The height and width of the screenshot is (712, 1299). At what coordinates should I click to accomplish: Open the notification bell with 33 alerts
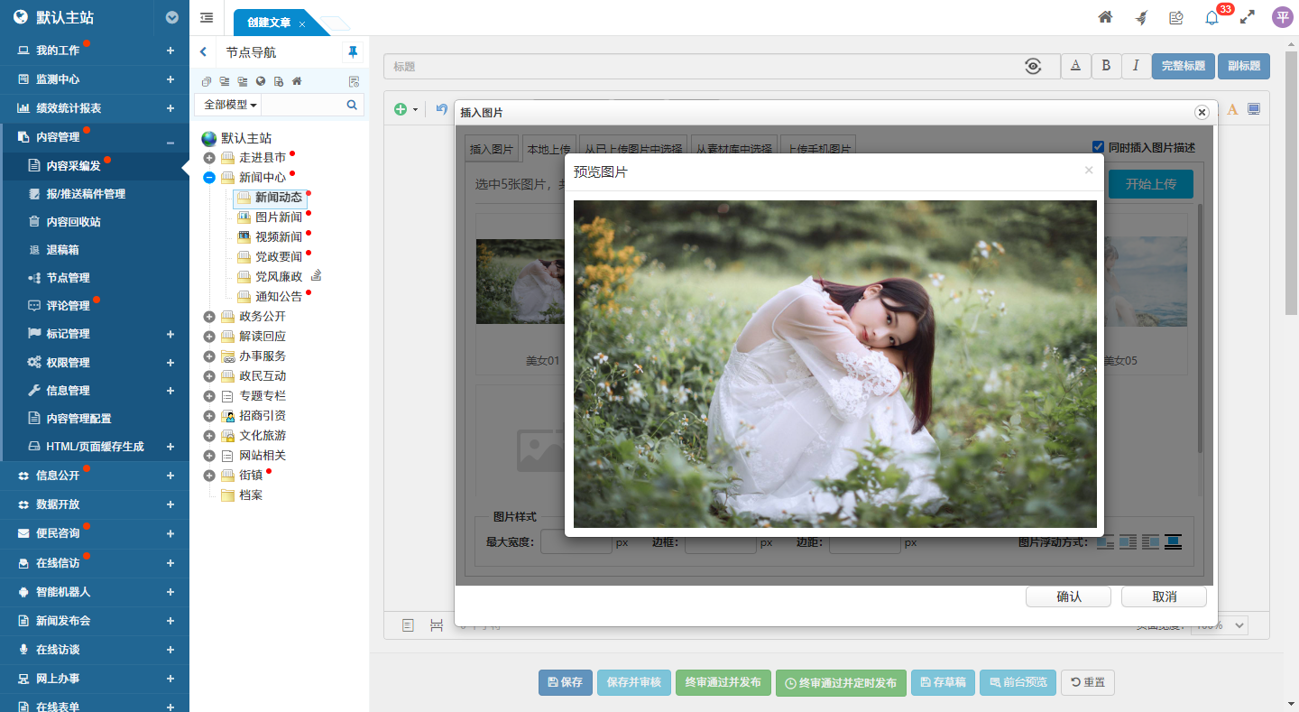pyautogui.click(x=1212, y=18)
